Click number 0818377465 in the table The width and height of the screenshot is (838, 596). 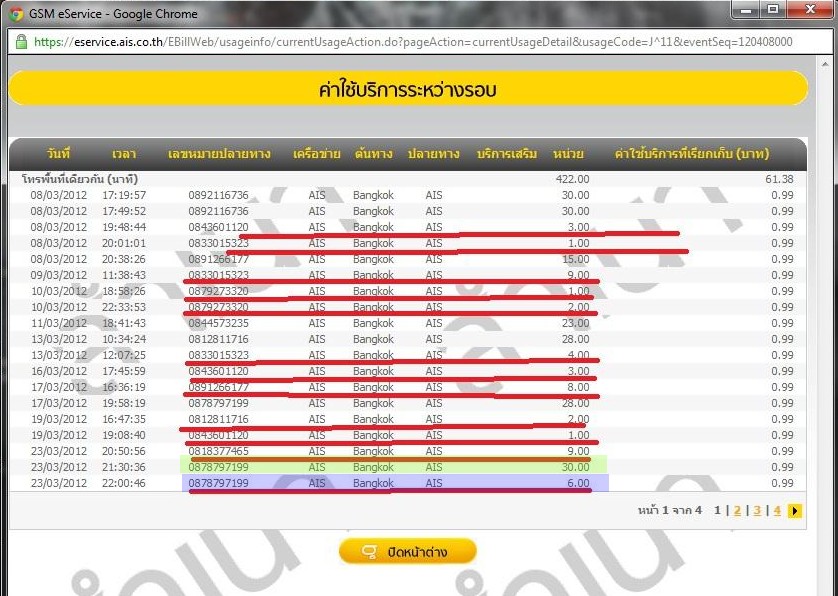point(218,451)
